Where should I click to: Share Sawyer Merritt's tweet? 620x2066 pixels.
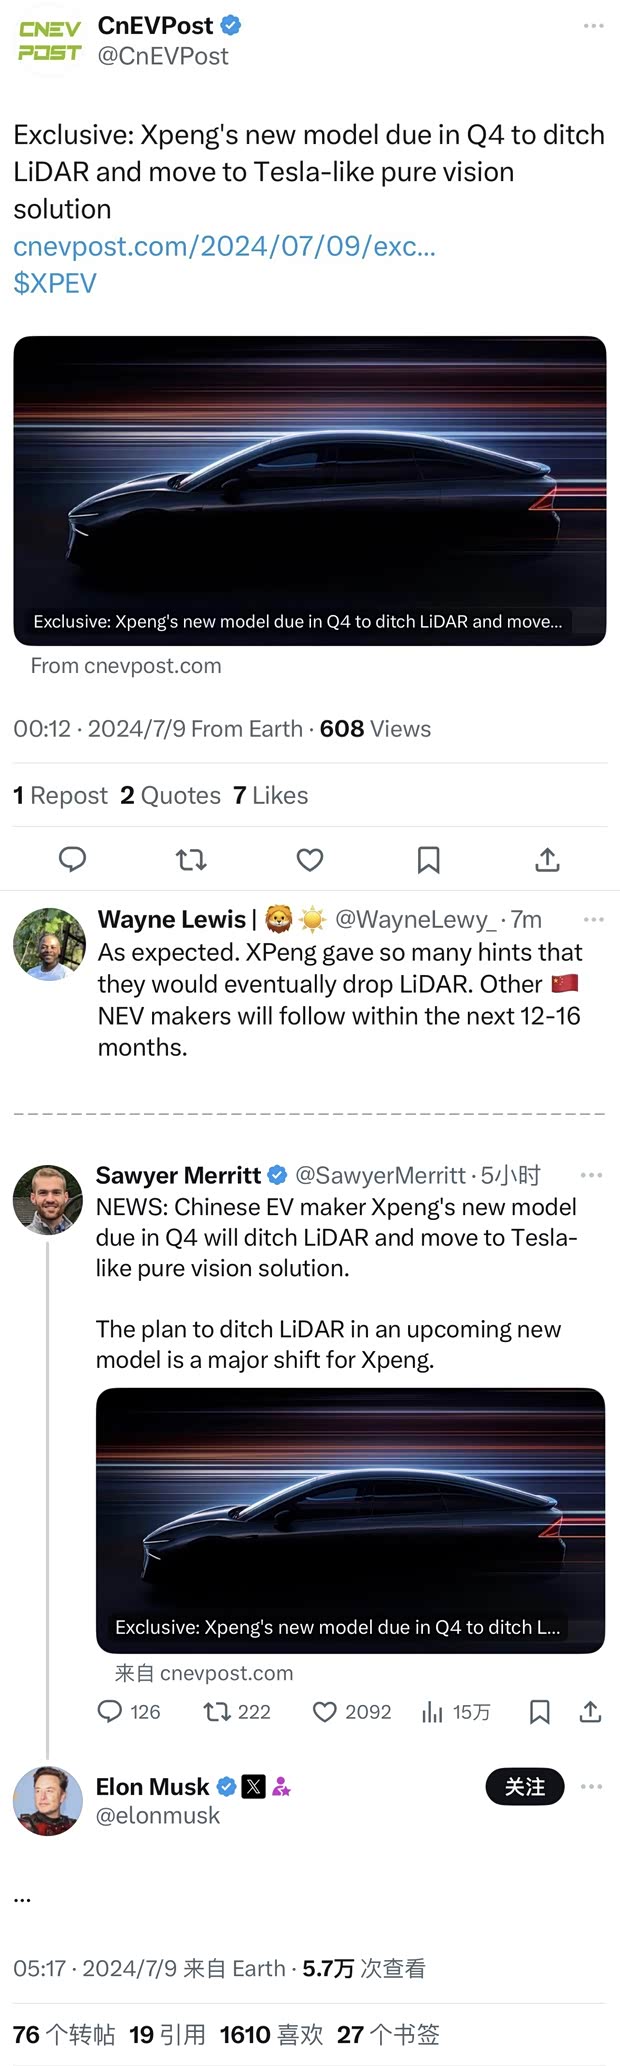(x=590, y=1711)
